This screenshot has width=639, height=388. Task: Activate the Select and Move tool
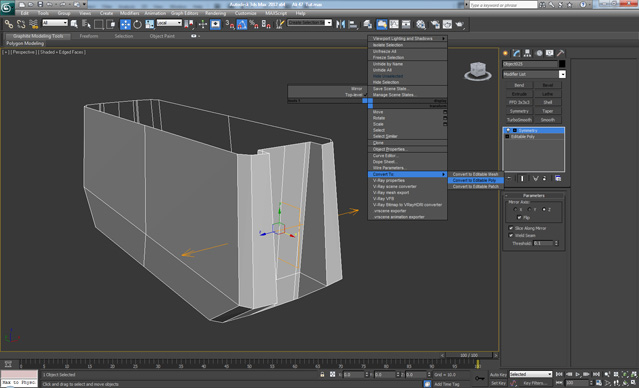click(125, 24)
